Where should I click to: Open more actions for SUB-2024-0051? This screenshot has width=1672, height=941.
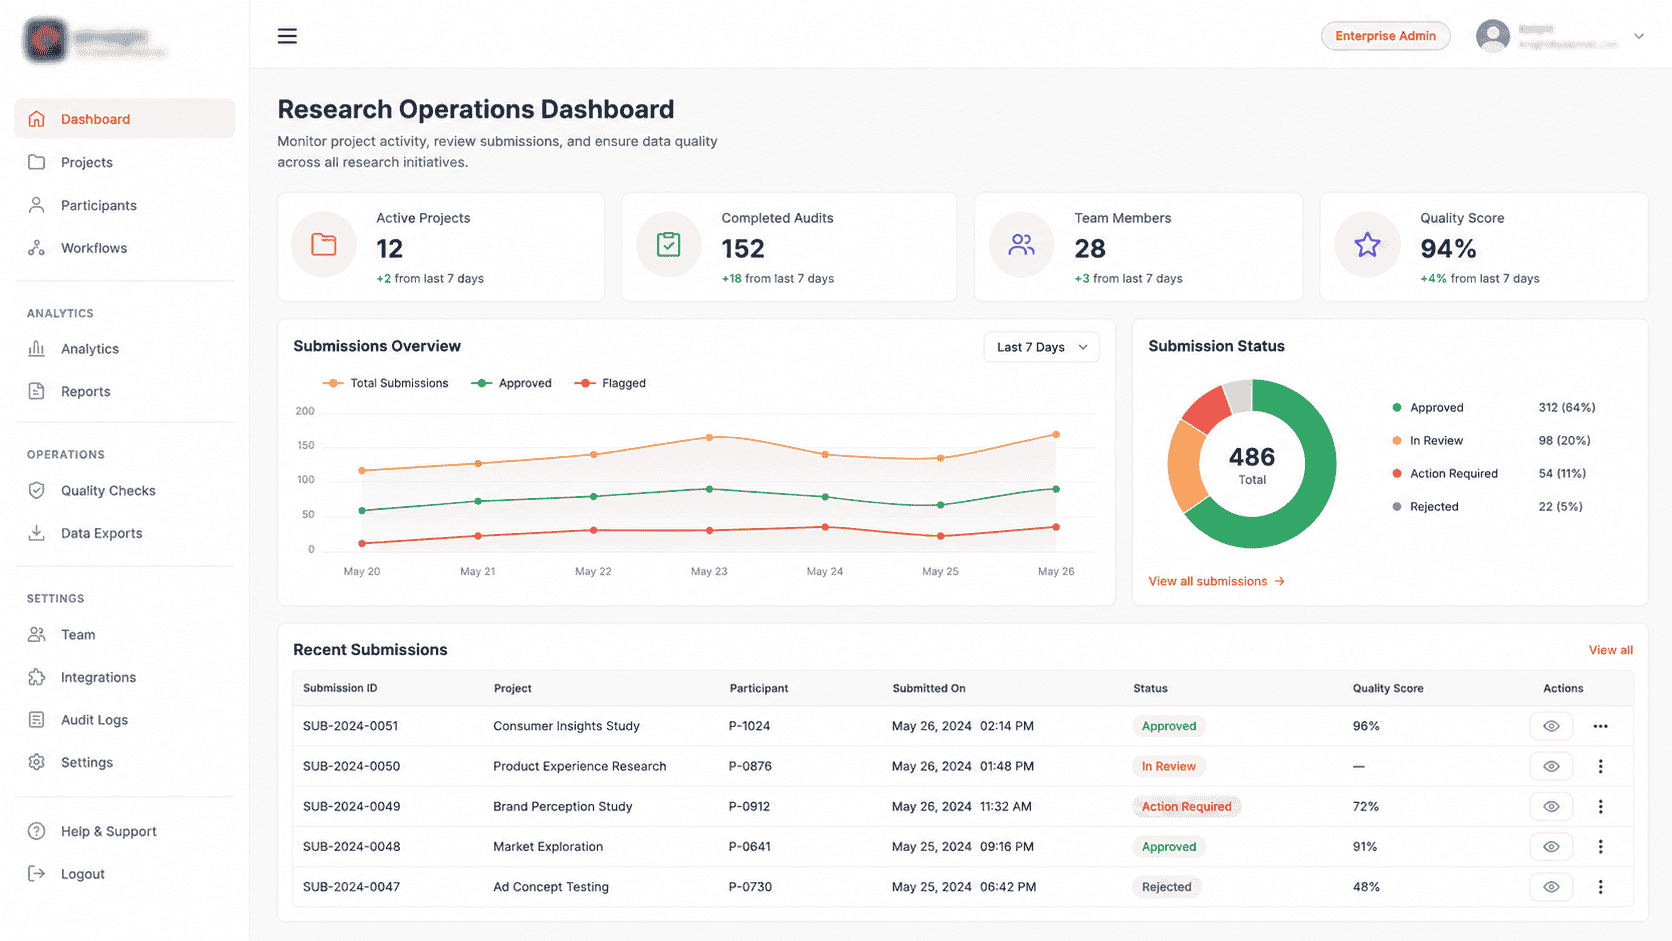[1600, 726]
